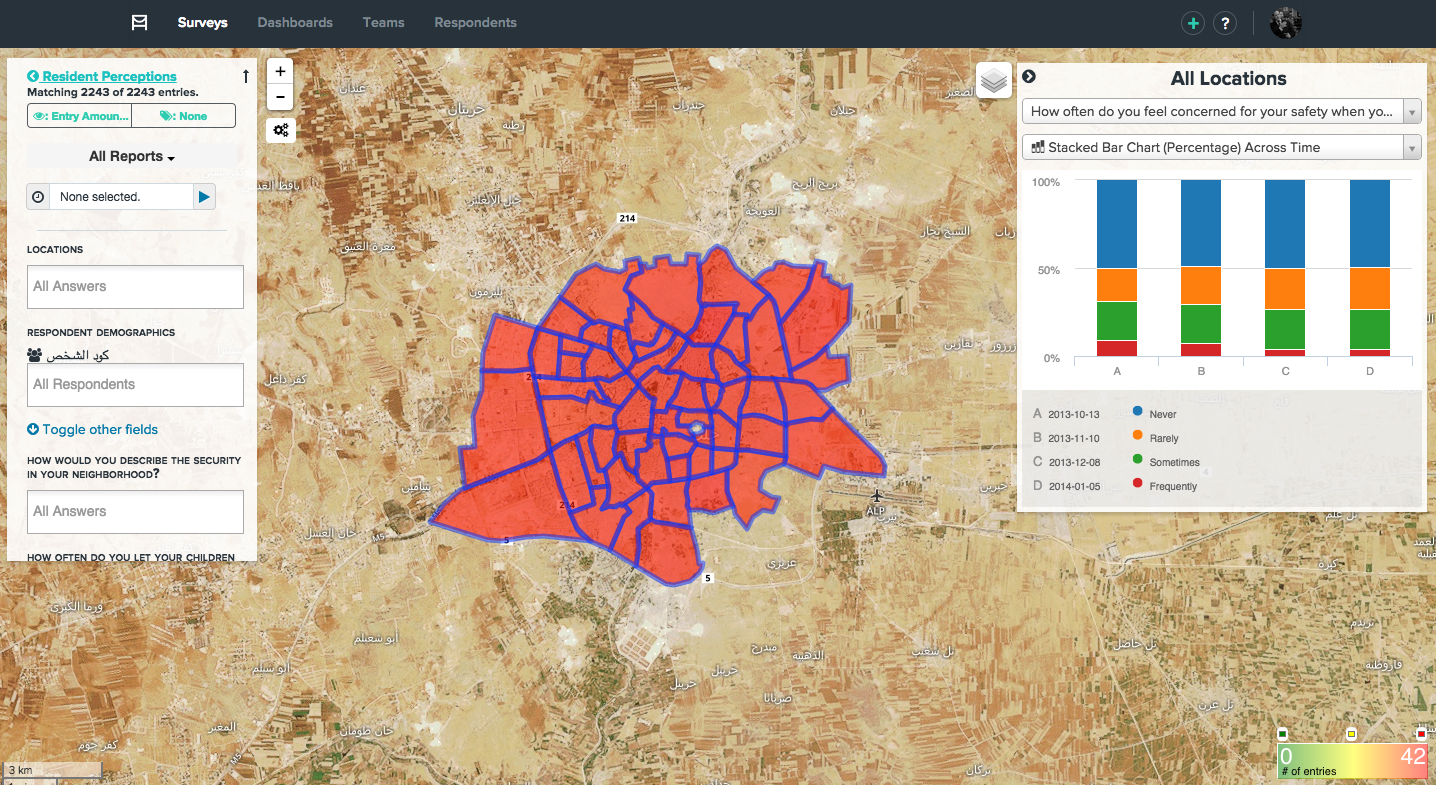Screen dimensions: 1436x785
Task: Zoom out of the map
Action: click(280, 97)
